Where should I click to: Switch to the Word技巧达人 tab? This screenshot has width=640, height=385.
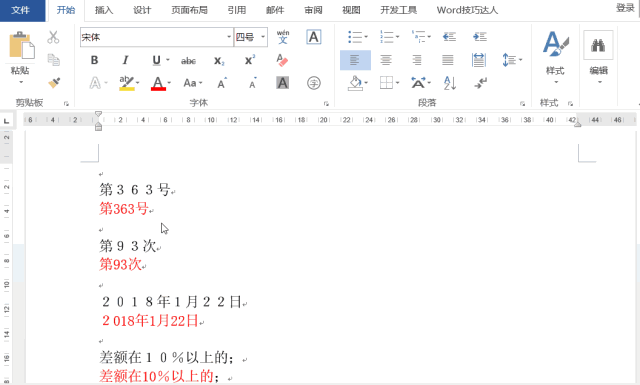pos(467,10)
